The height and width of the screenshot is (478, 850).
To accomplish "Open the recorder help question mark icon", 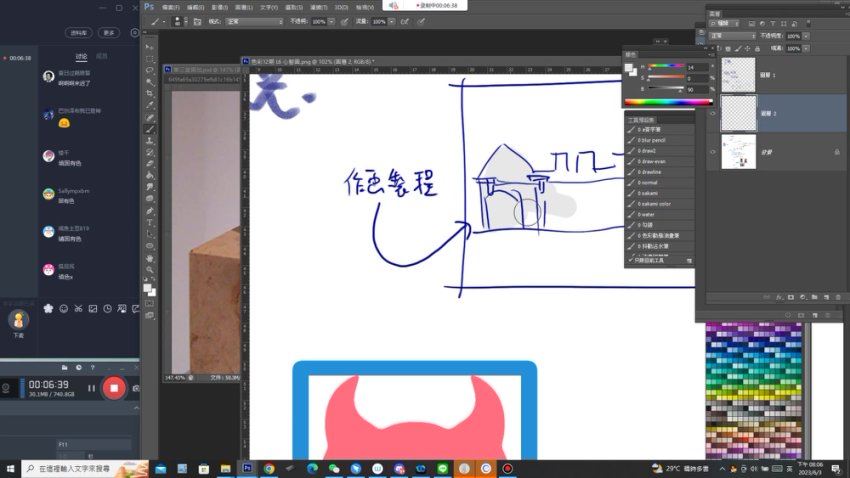I will pyautogui.click(x=93, y=367).
